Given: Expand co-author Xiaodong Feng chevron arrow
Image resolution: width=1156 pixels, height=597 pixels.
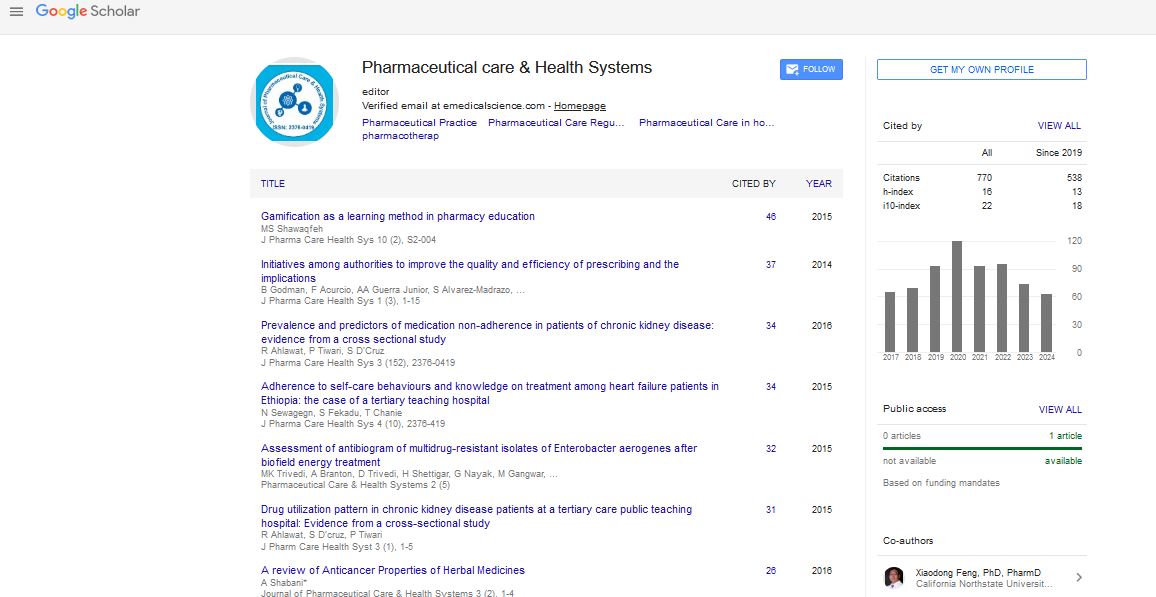Looking at the screenshot, I should (1078, 577).
